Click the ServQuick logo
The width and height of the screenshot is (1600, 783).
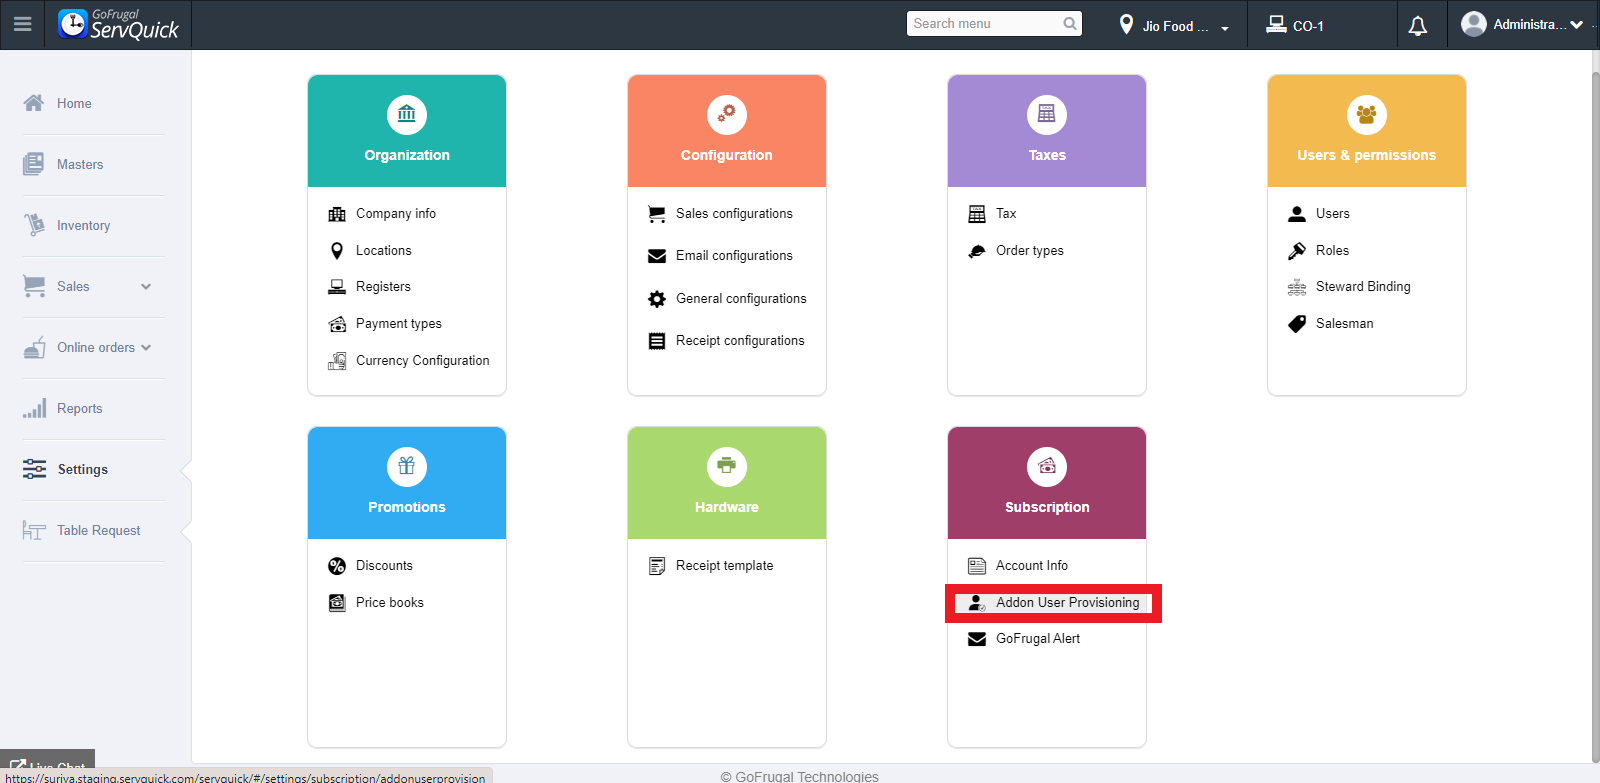[118, 24]
